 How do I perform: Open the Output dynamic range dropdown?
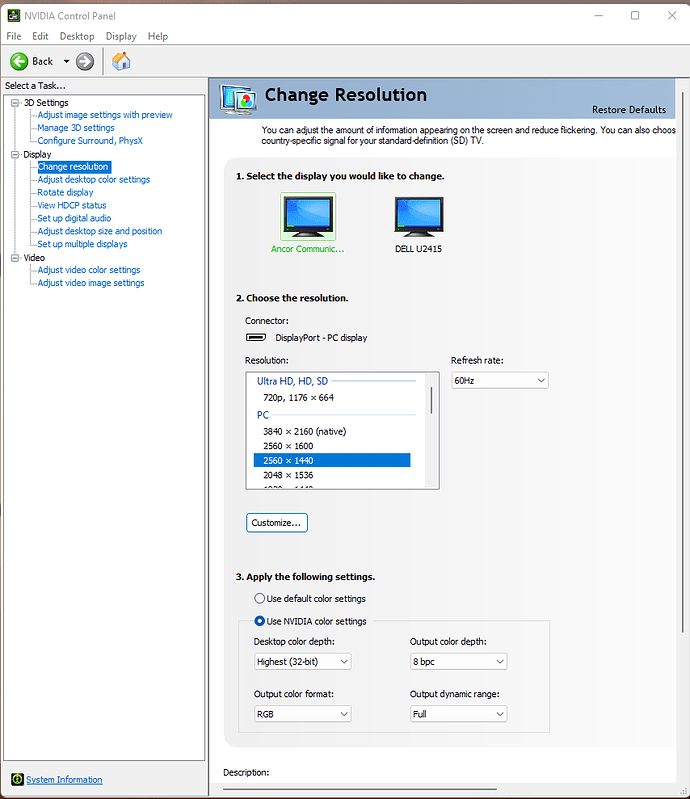tap(458, 714)
